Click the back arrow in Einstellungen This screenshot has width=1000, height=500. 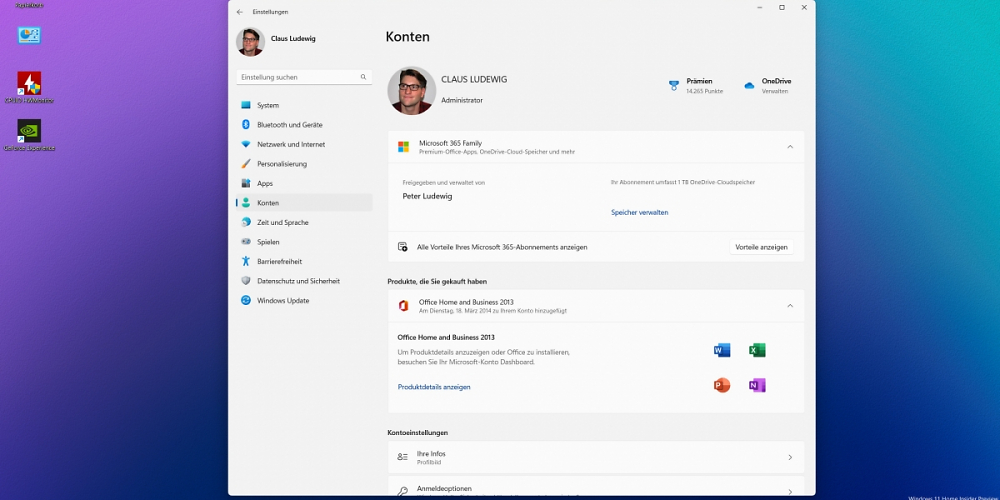[x=240, y=12]
